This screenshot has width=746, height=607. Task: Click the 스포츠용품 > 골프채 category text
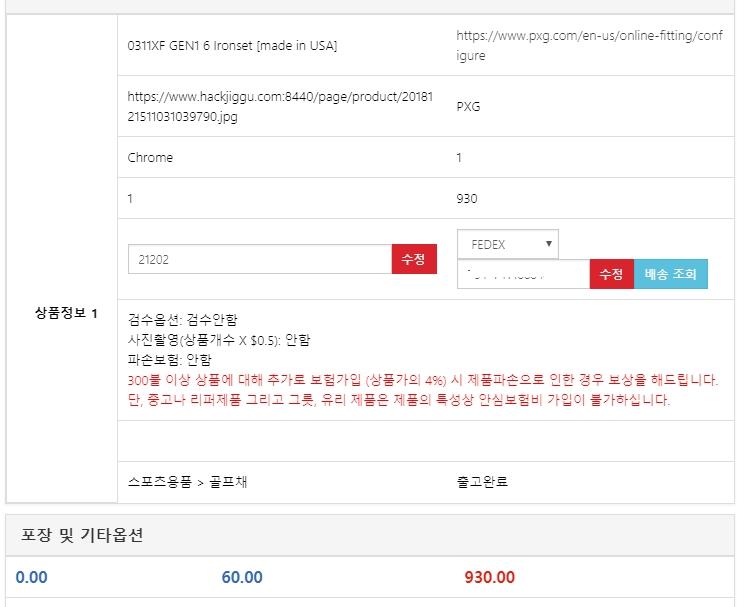tap(188, 481)
